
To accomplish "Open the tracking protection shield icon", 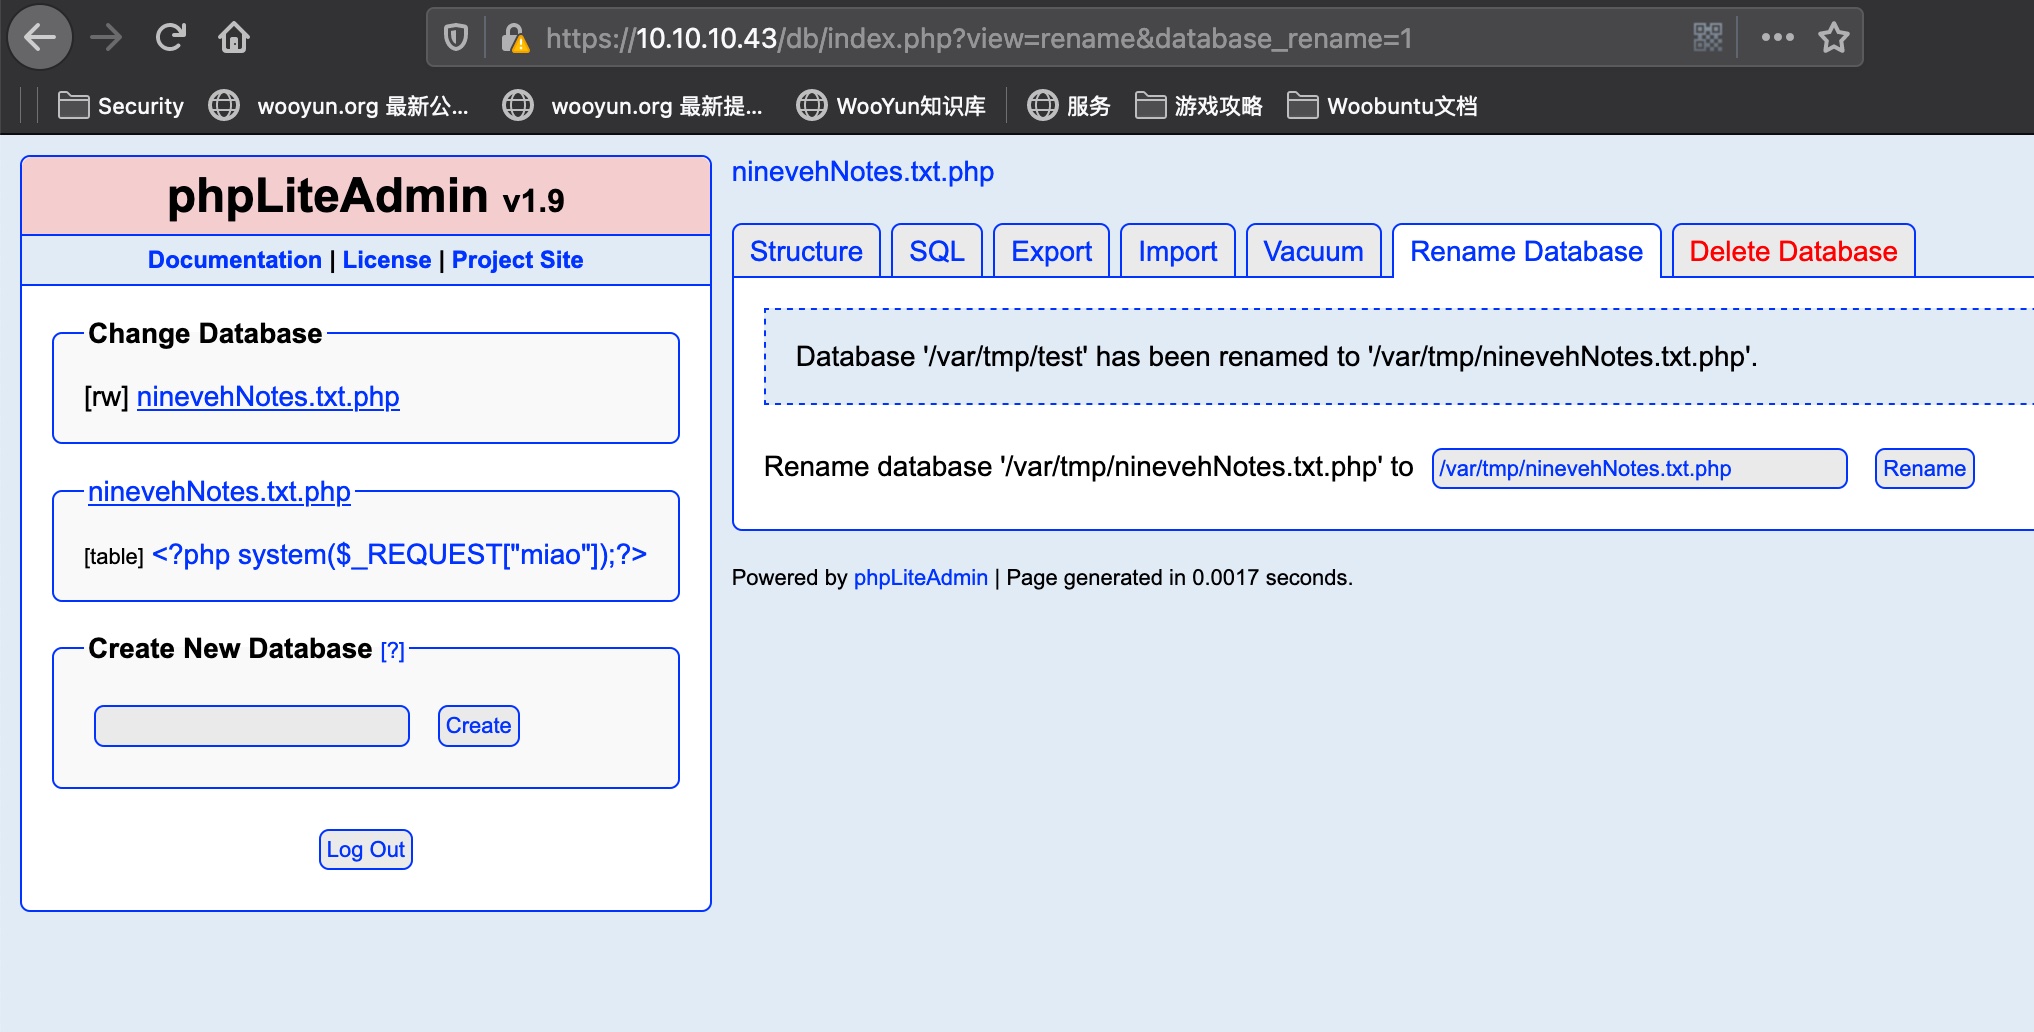I will (456, 38).
